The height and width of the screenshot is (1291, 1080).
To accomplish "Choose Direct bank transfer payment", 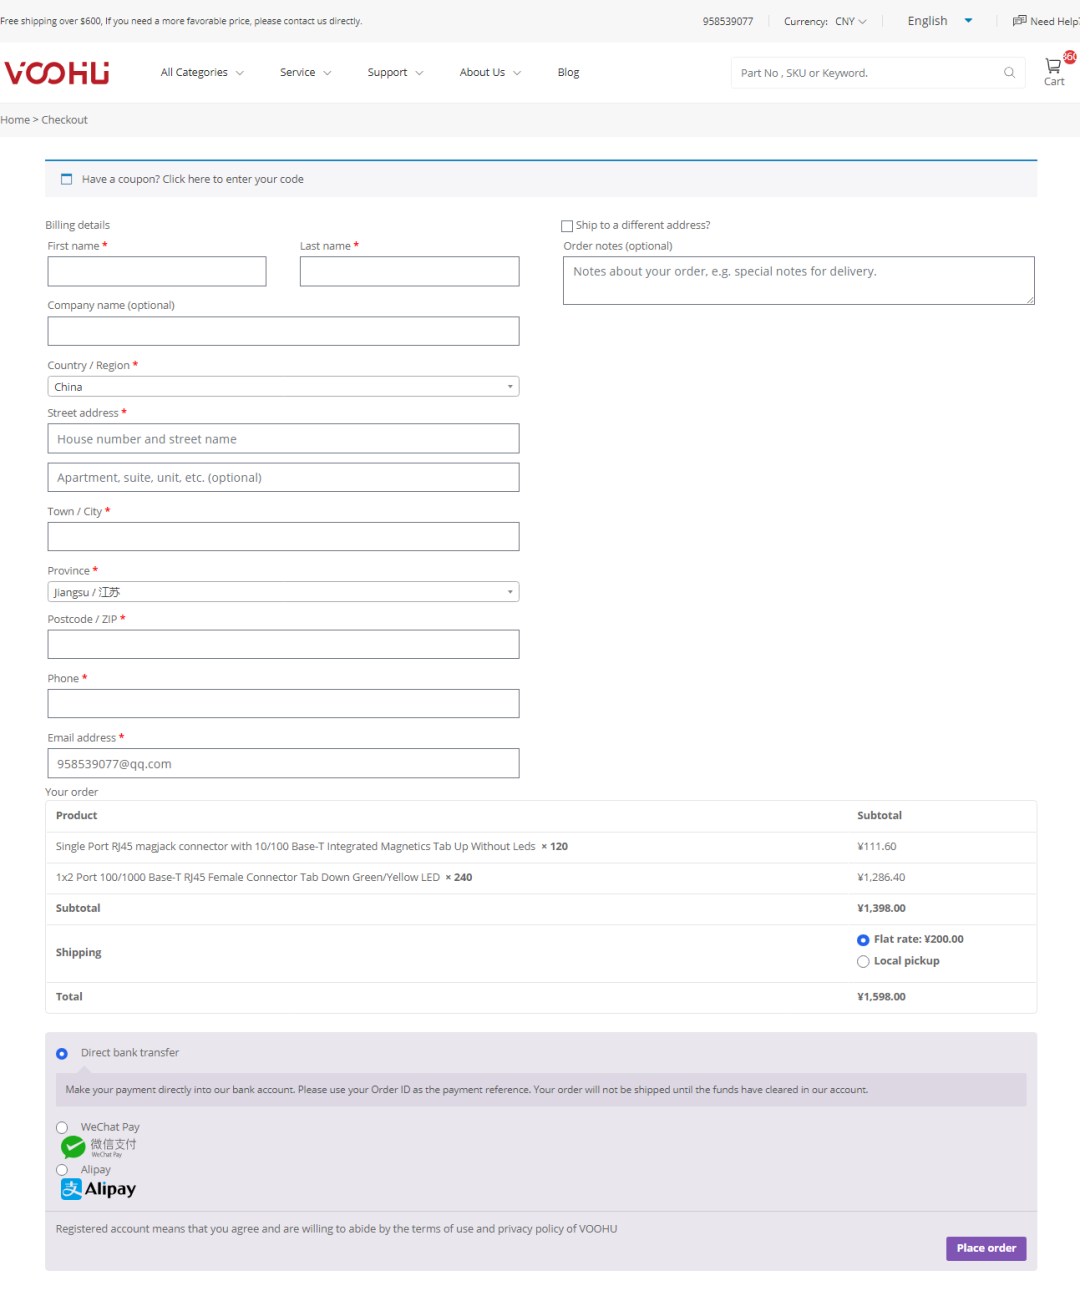I will click(62, 1054).
